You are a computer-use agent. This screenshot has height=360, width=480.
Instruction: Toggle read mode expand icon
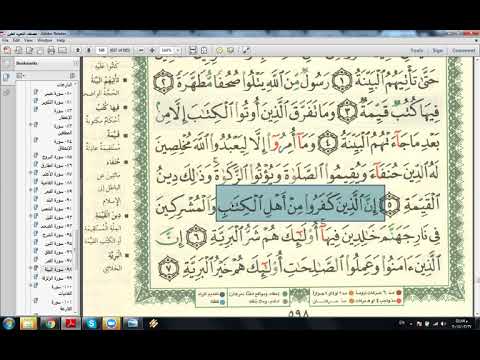246,50
